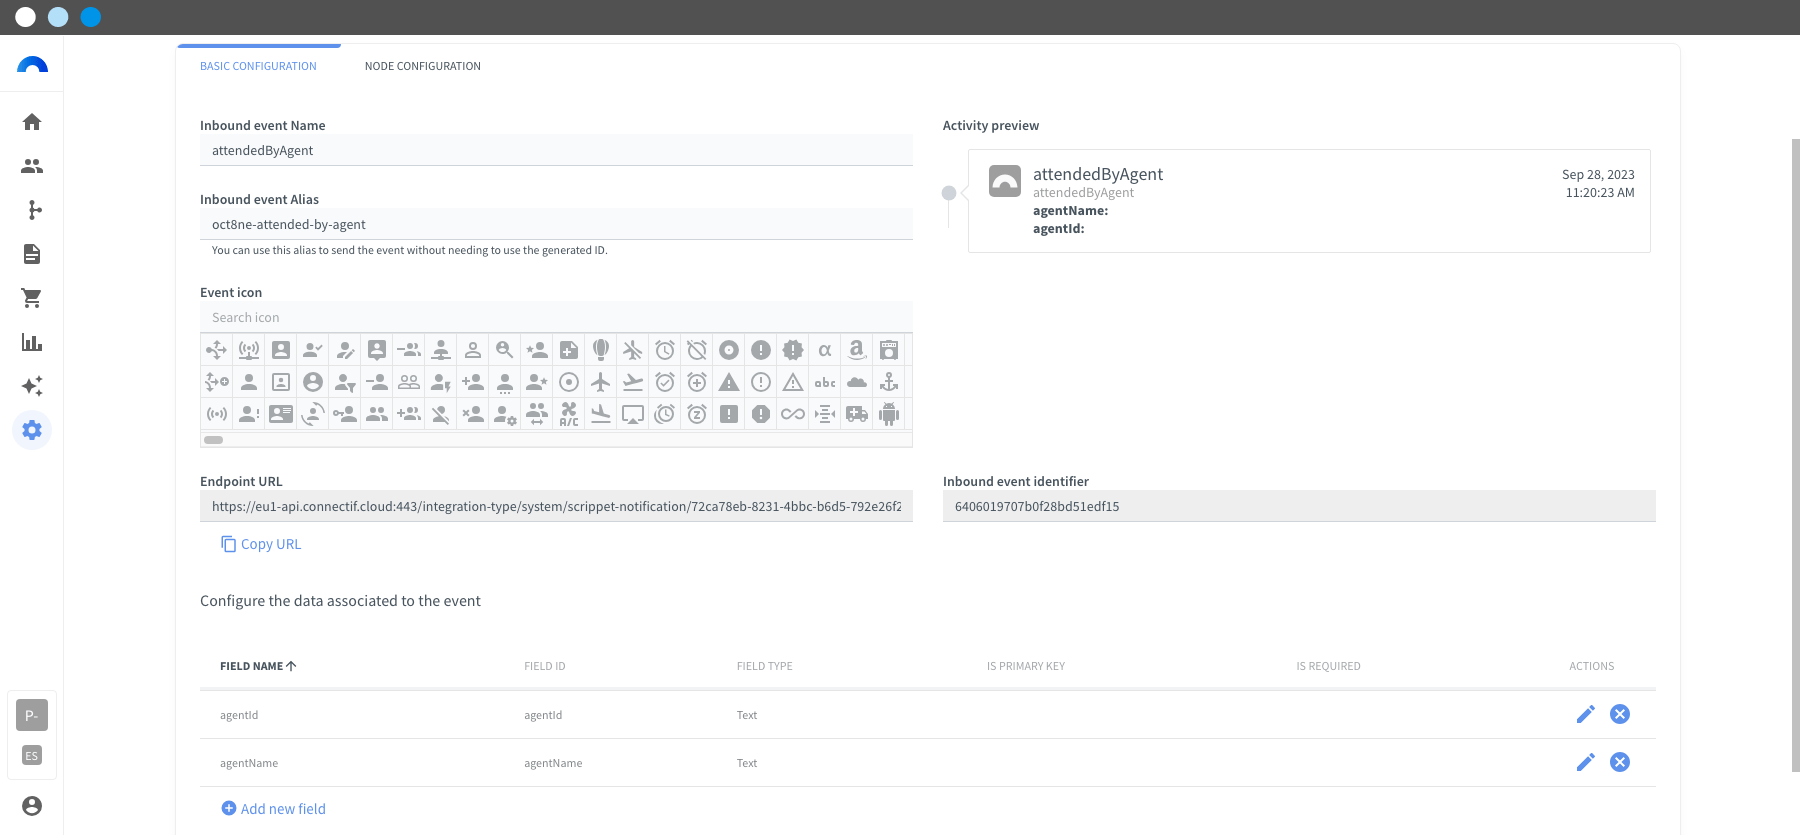Screen dimensions: 1800x835
Task: Click the Search icon input field
Action: 556,317
